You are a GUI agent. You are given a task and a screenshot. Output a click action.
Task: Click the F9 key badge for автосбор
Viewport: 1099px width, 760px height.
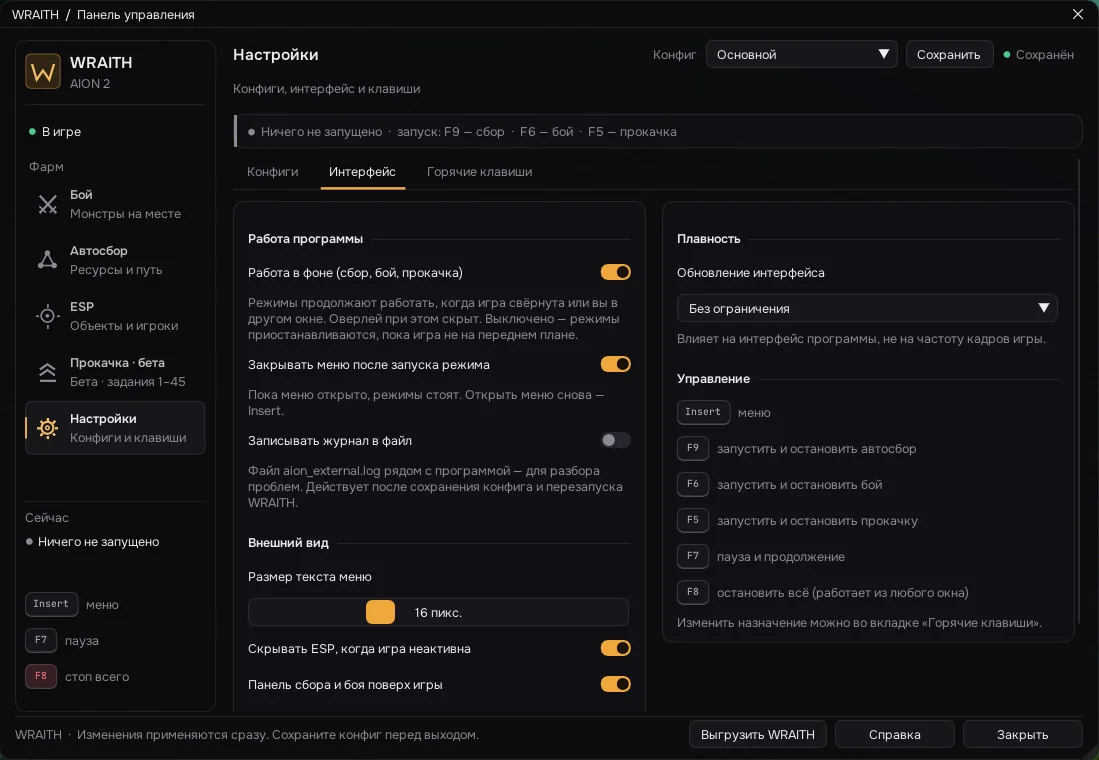(x=692, y=448)
